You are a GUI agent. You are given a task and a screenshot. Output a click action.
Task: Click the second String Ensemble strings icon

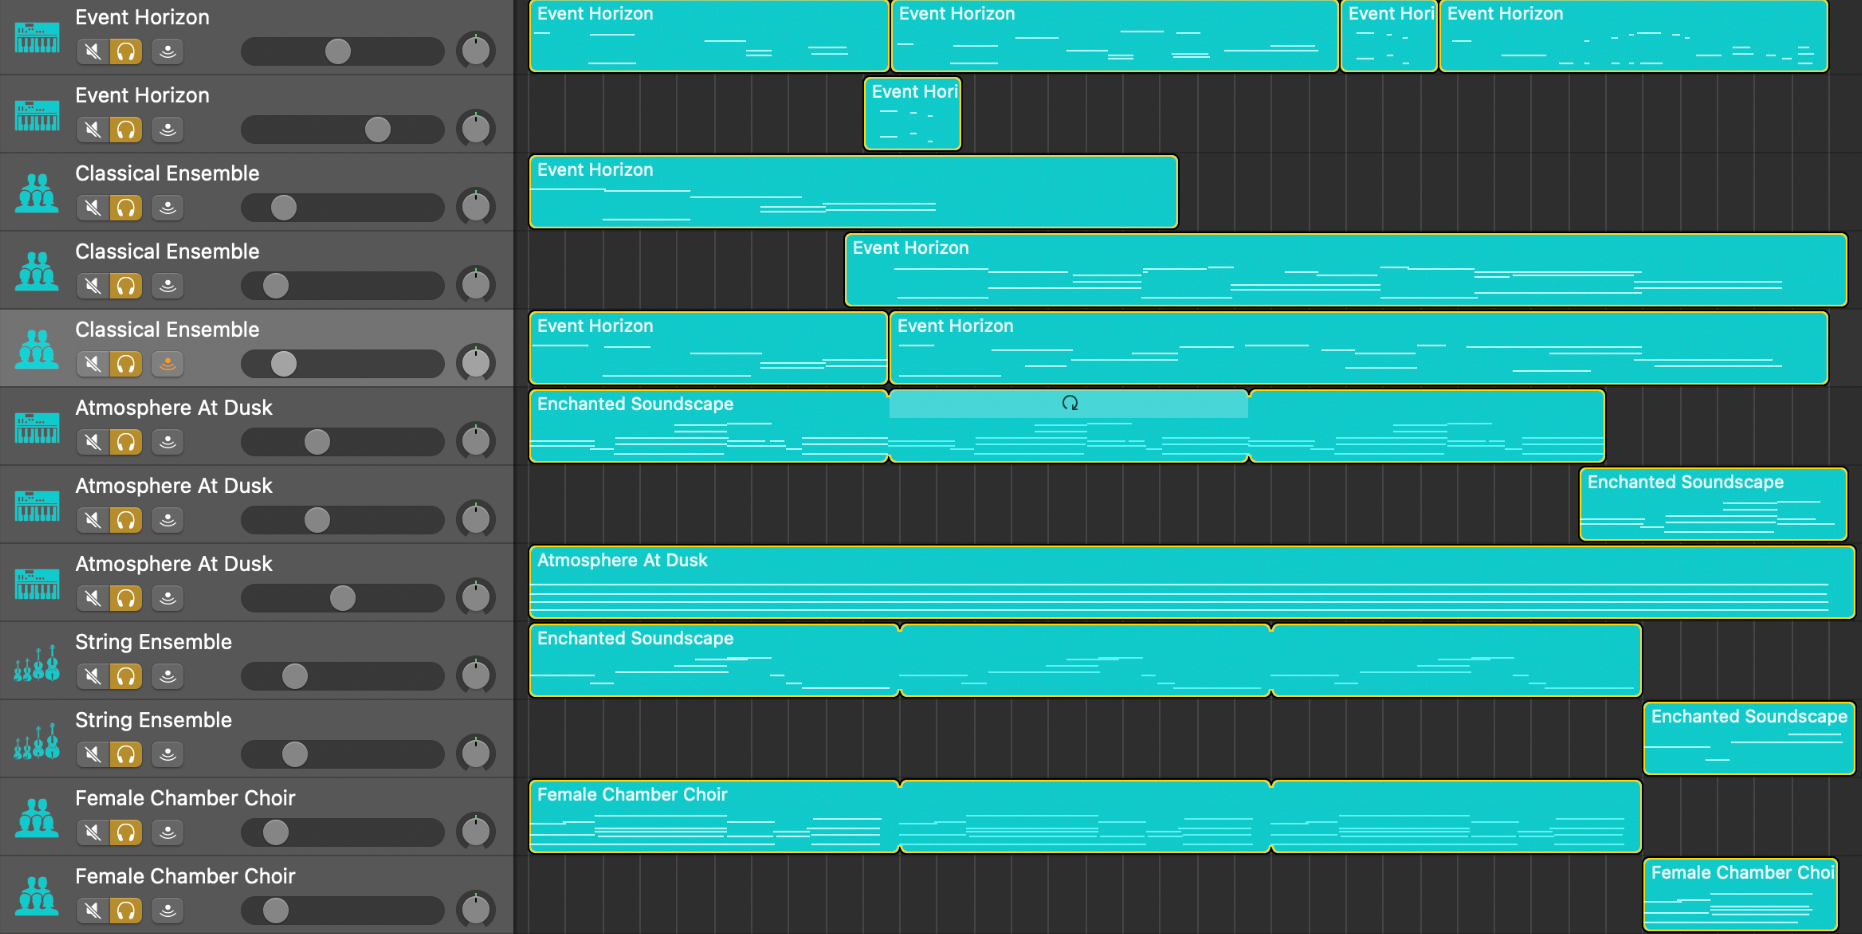37,740
